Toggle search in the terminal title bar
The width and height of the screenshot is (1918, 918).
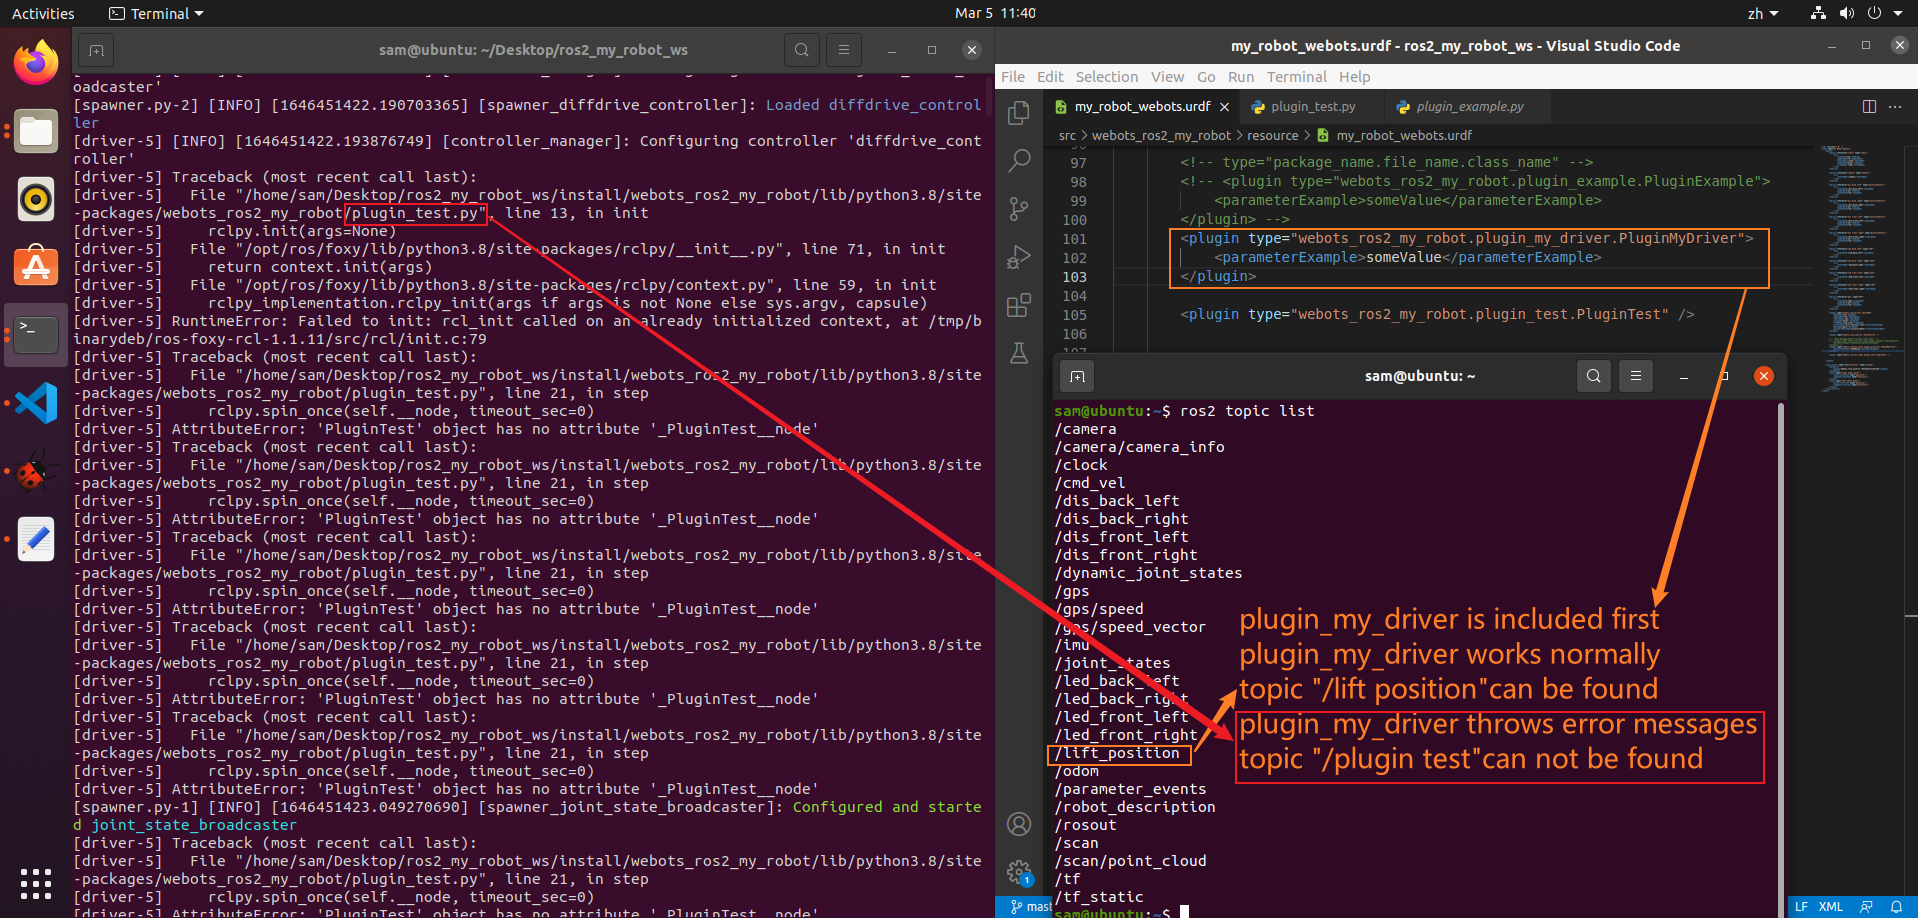[801, 49]
